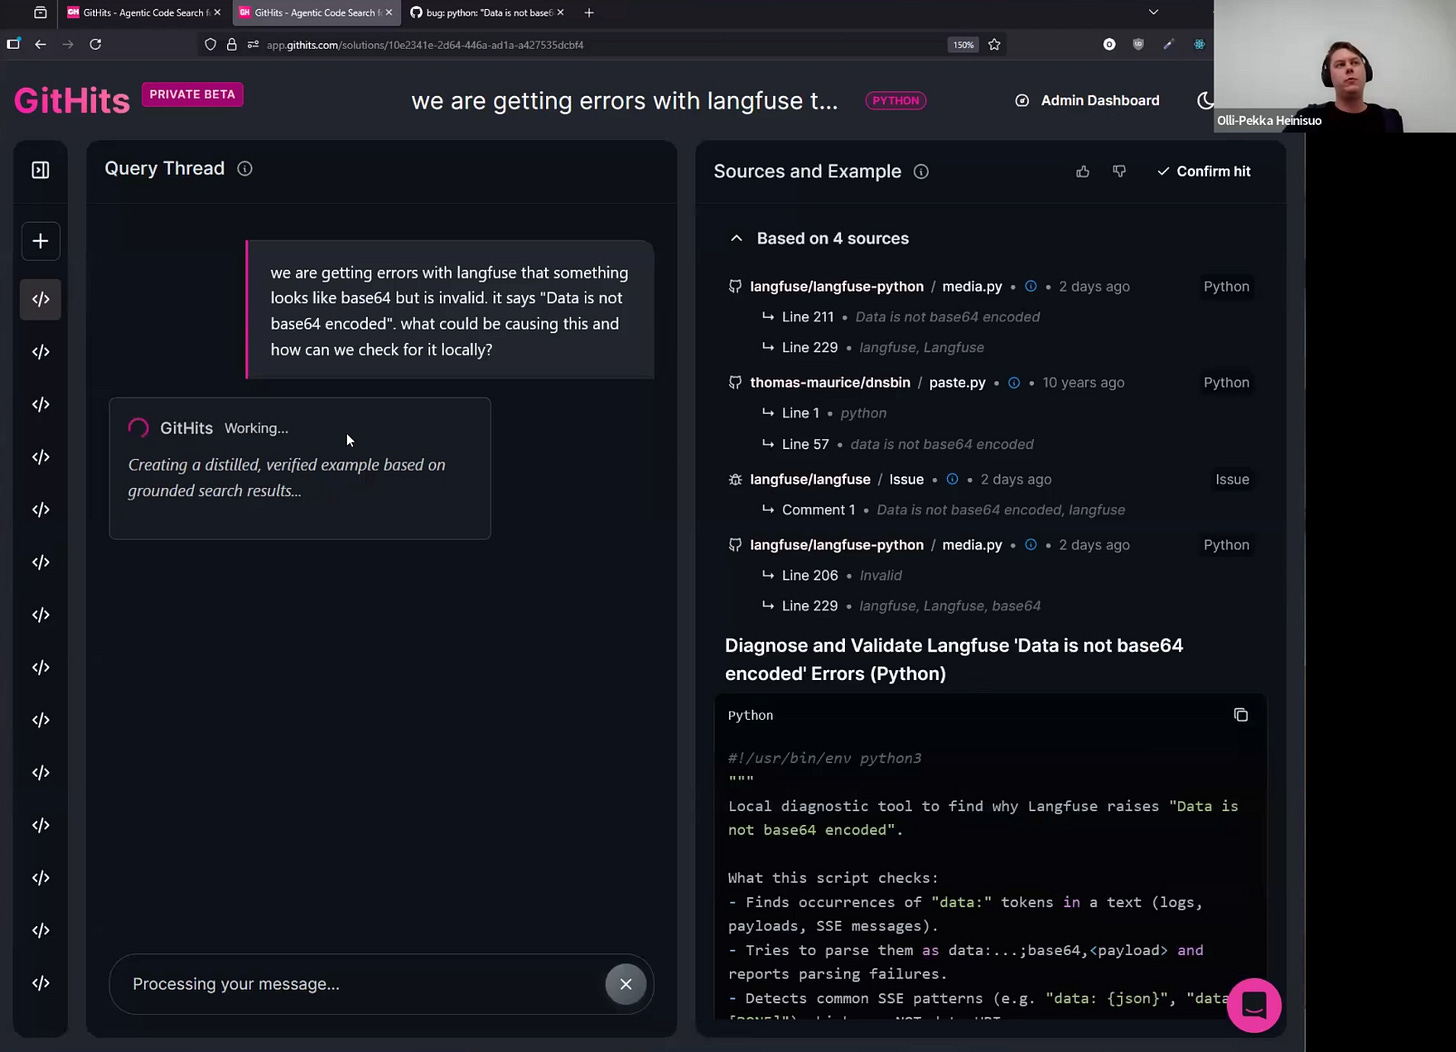This screenshot has height=1052, width=1456.
Task: Click the GitHits logo
Action: [72, 101]
